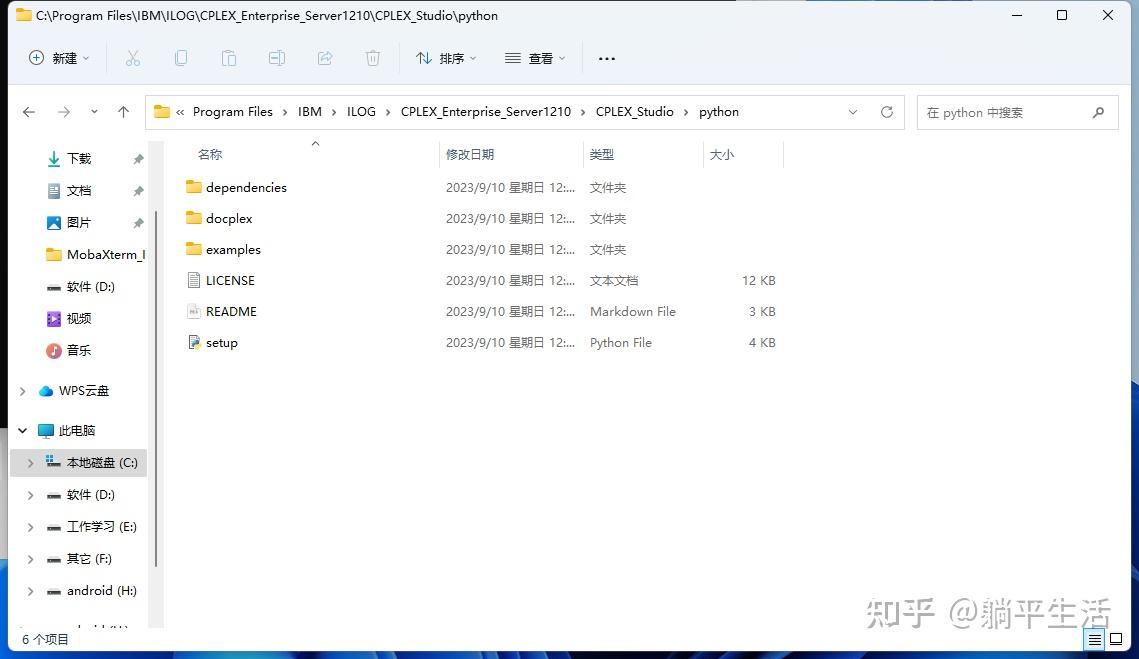Select the CPLEX_Studio breadcrumb link
The height and width of the screenshot is (659, 1139).
(x=634, y=111)
